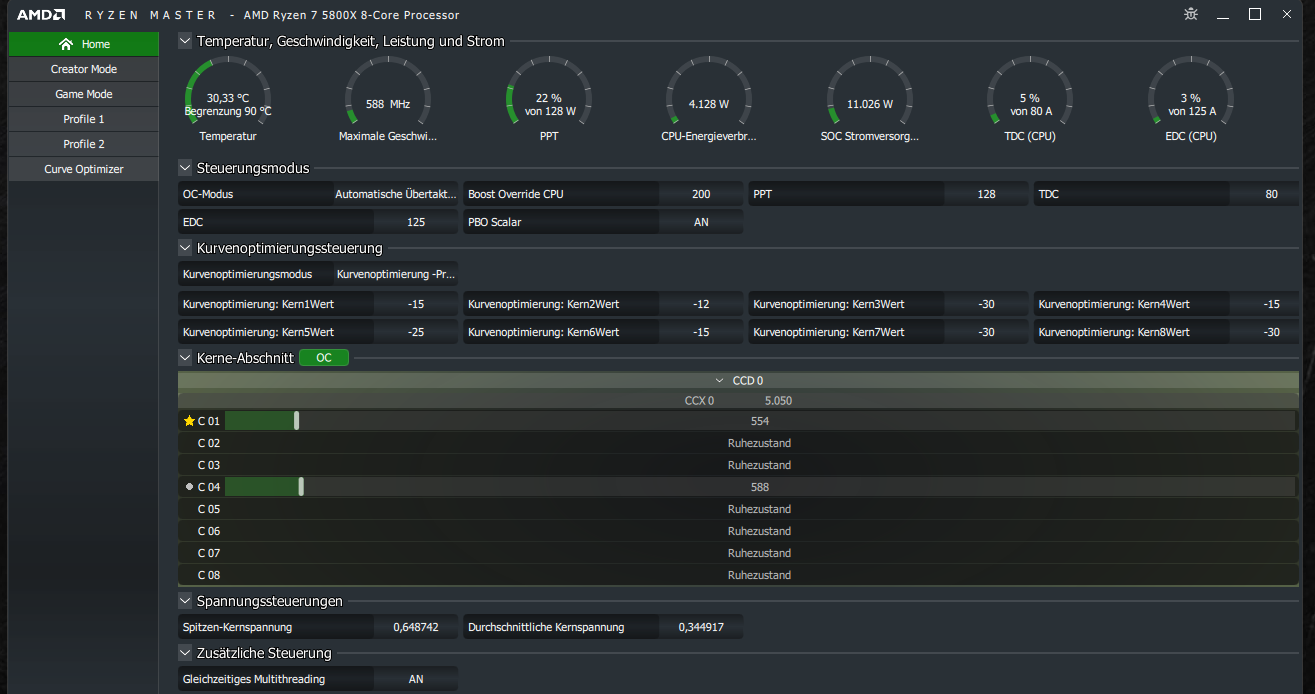The height and width of the screenshot is (694, 1315).
Task: Open Profile 2
Action: (x=84, y=144)
